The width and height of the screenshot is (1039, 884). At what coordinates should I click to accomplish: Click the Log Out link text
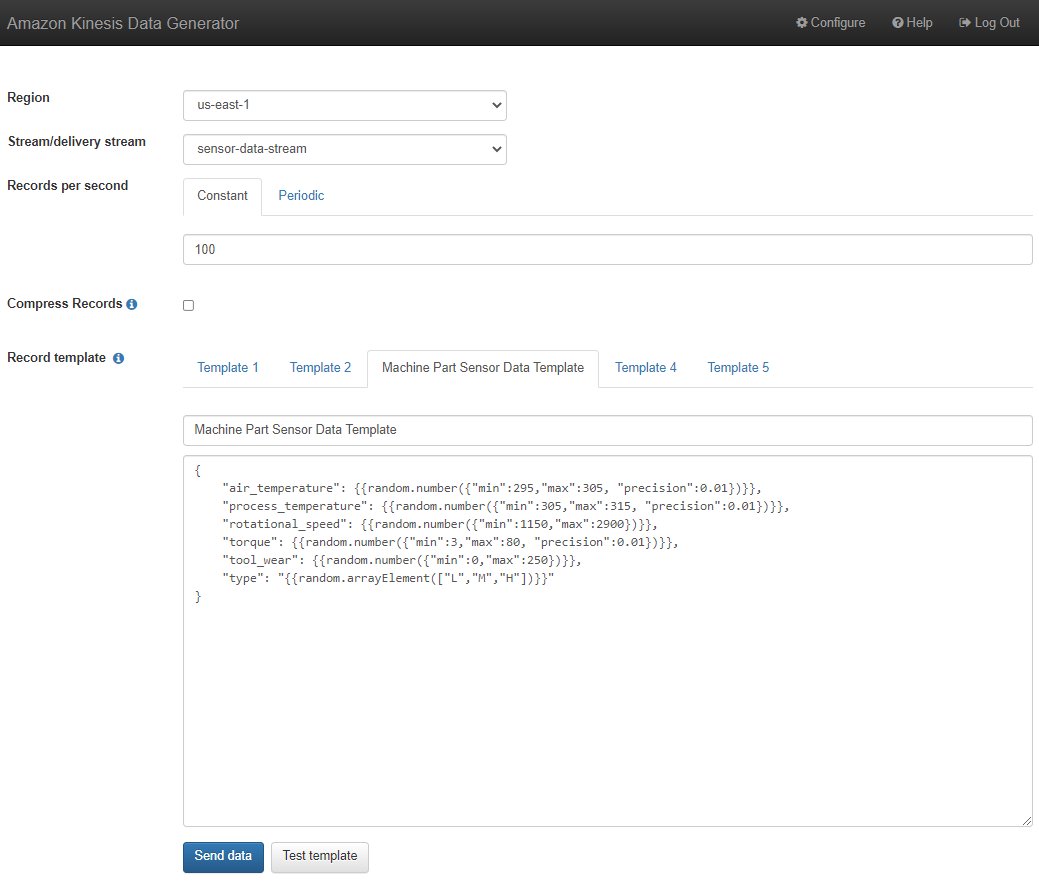997,23
